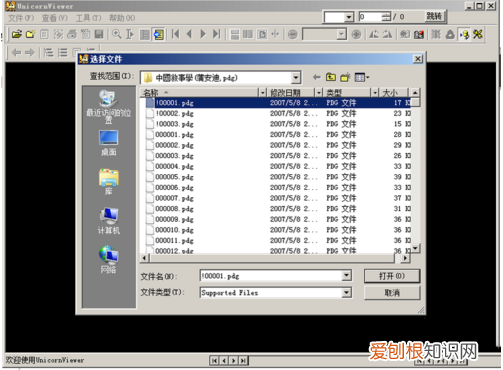This screenshot has width=503, height=370.
Task: Open 网络 network in dialog sidebar
Action: 108,260
